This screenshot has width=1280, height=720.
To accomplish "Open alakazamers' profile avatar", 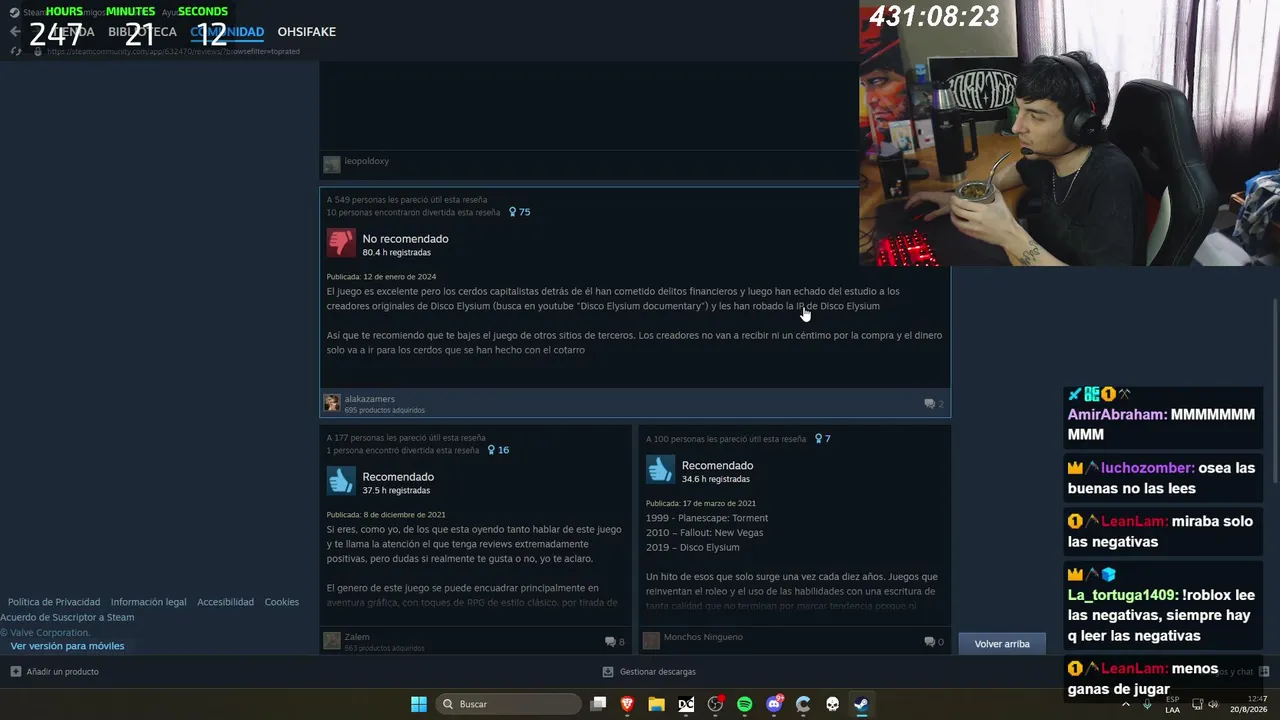I will point(332,403).
